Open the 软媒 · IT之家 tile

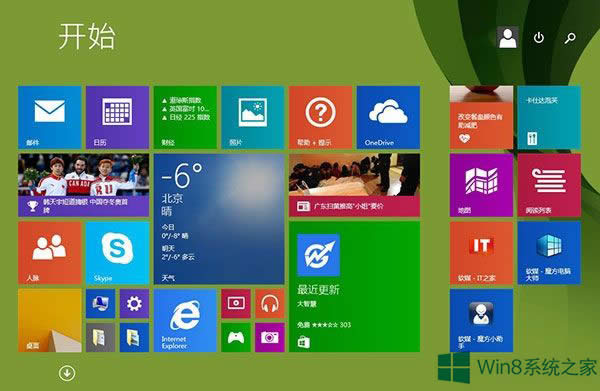(x=481, y=253)
